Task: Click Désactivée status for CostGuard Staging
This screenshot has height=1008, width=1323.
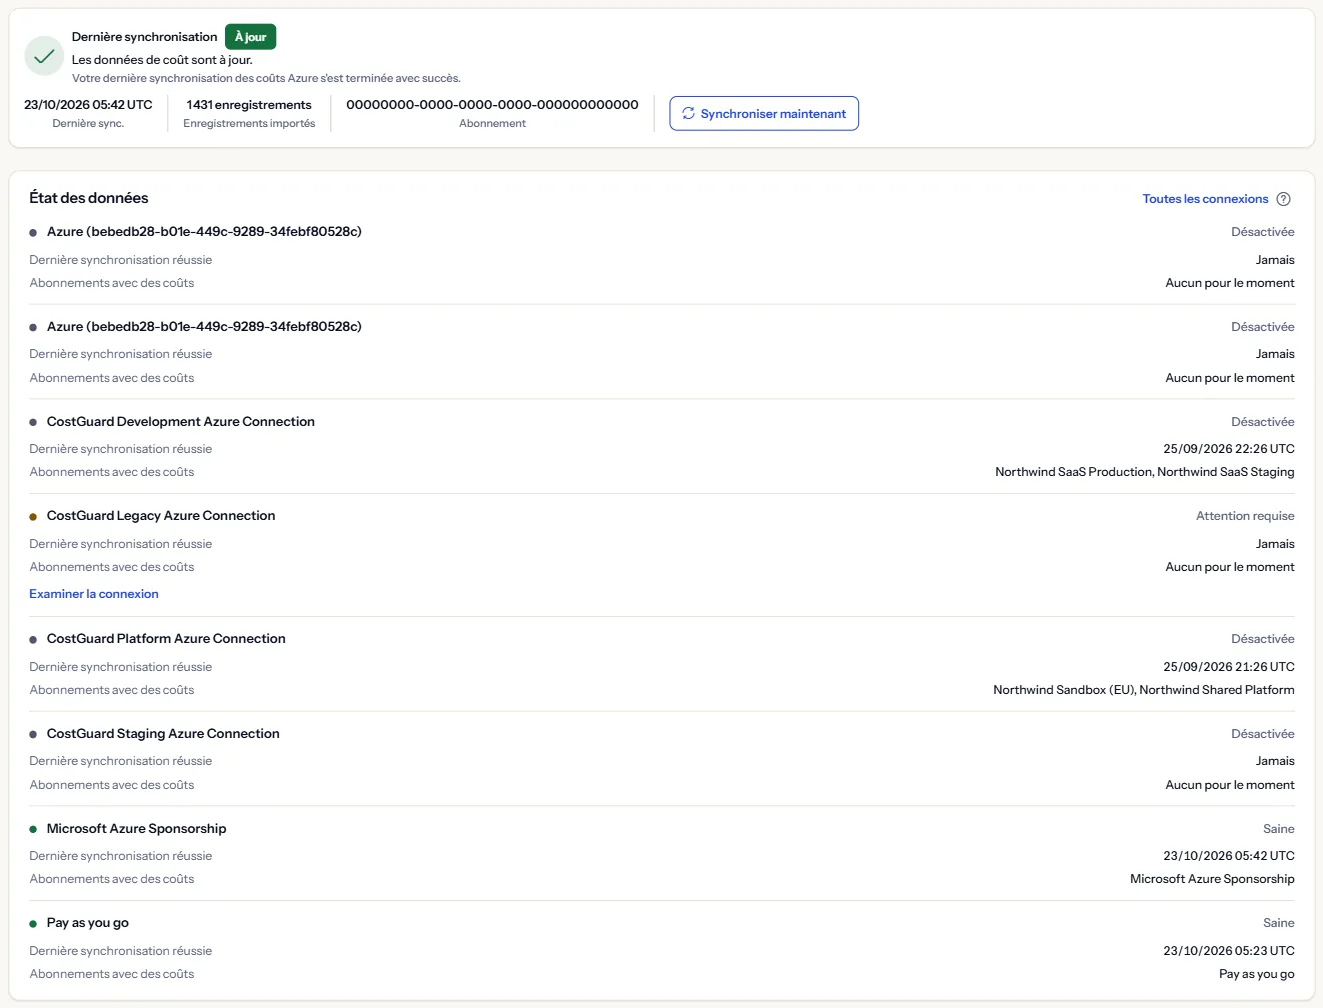Action: click(x=1263, y=734)
